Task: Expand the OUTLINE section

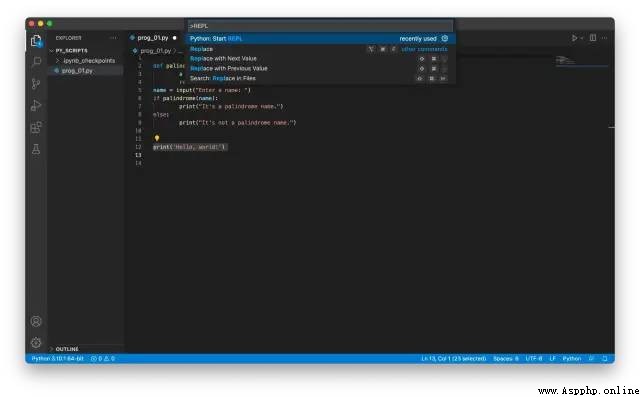Action: [x=67, y=349]
